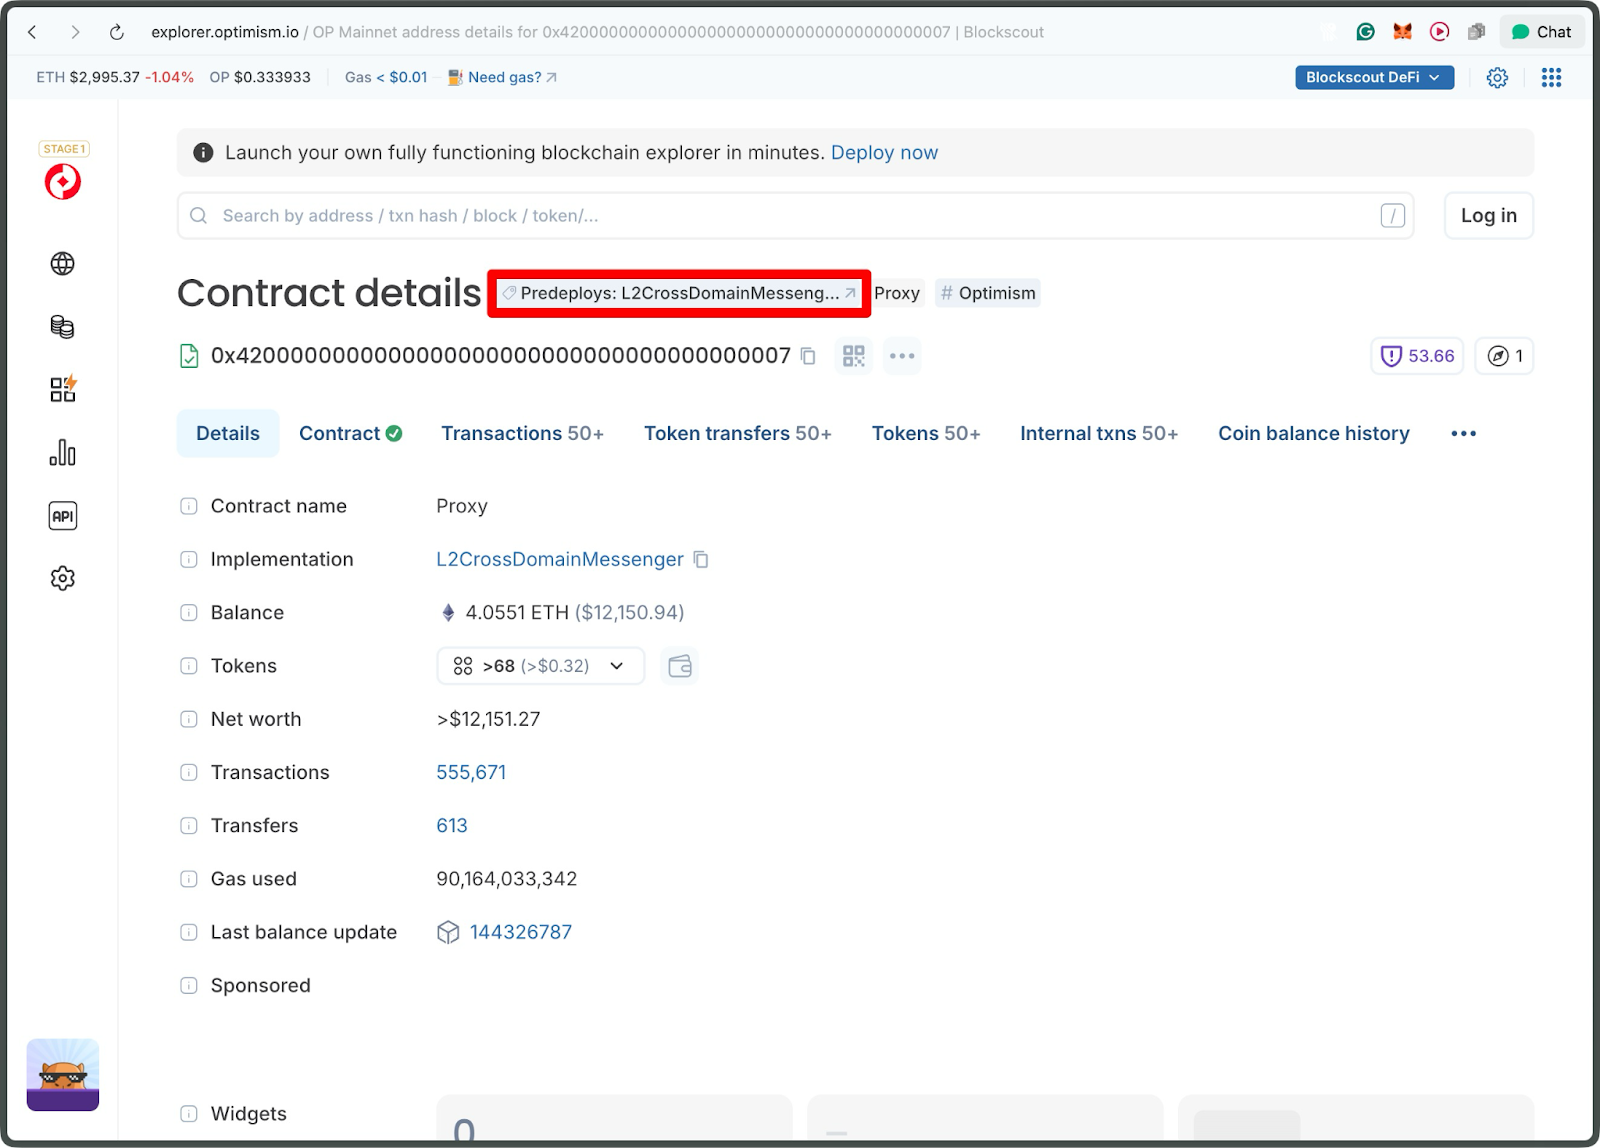Open the >68 tokens dropdown
Viewport: 1600px width, 1148px height.
(539, 665)
